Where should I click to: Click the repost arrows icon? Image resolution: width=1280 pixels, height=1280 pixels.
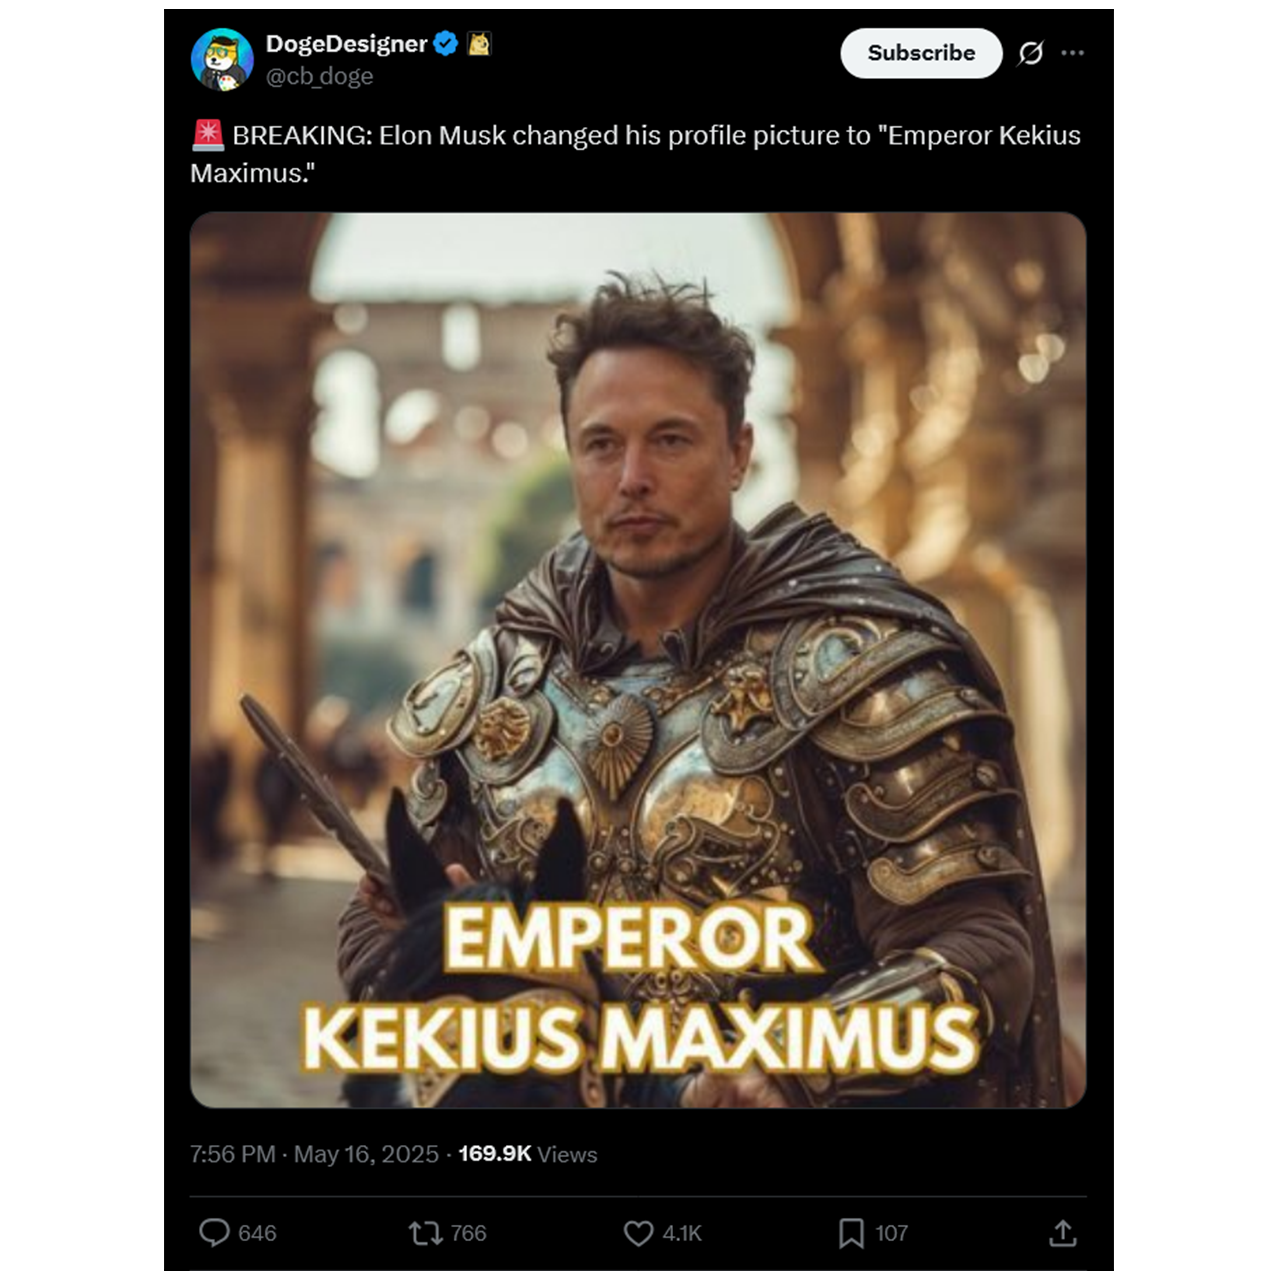click(425, 1233)
